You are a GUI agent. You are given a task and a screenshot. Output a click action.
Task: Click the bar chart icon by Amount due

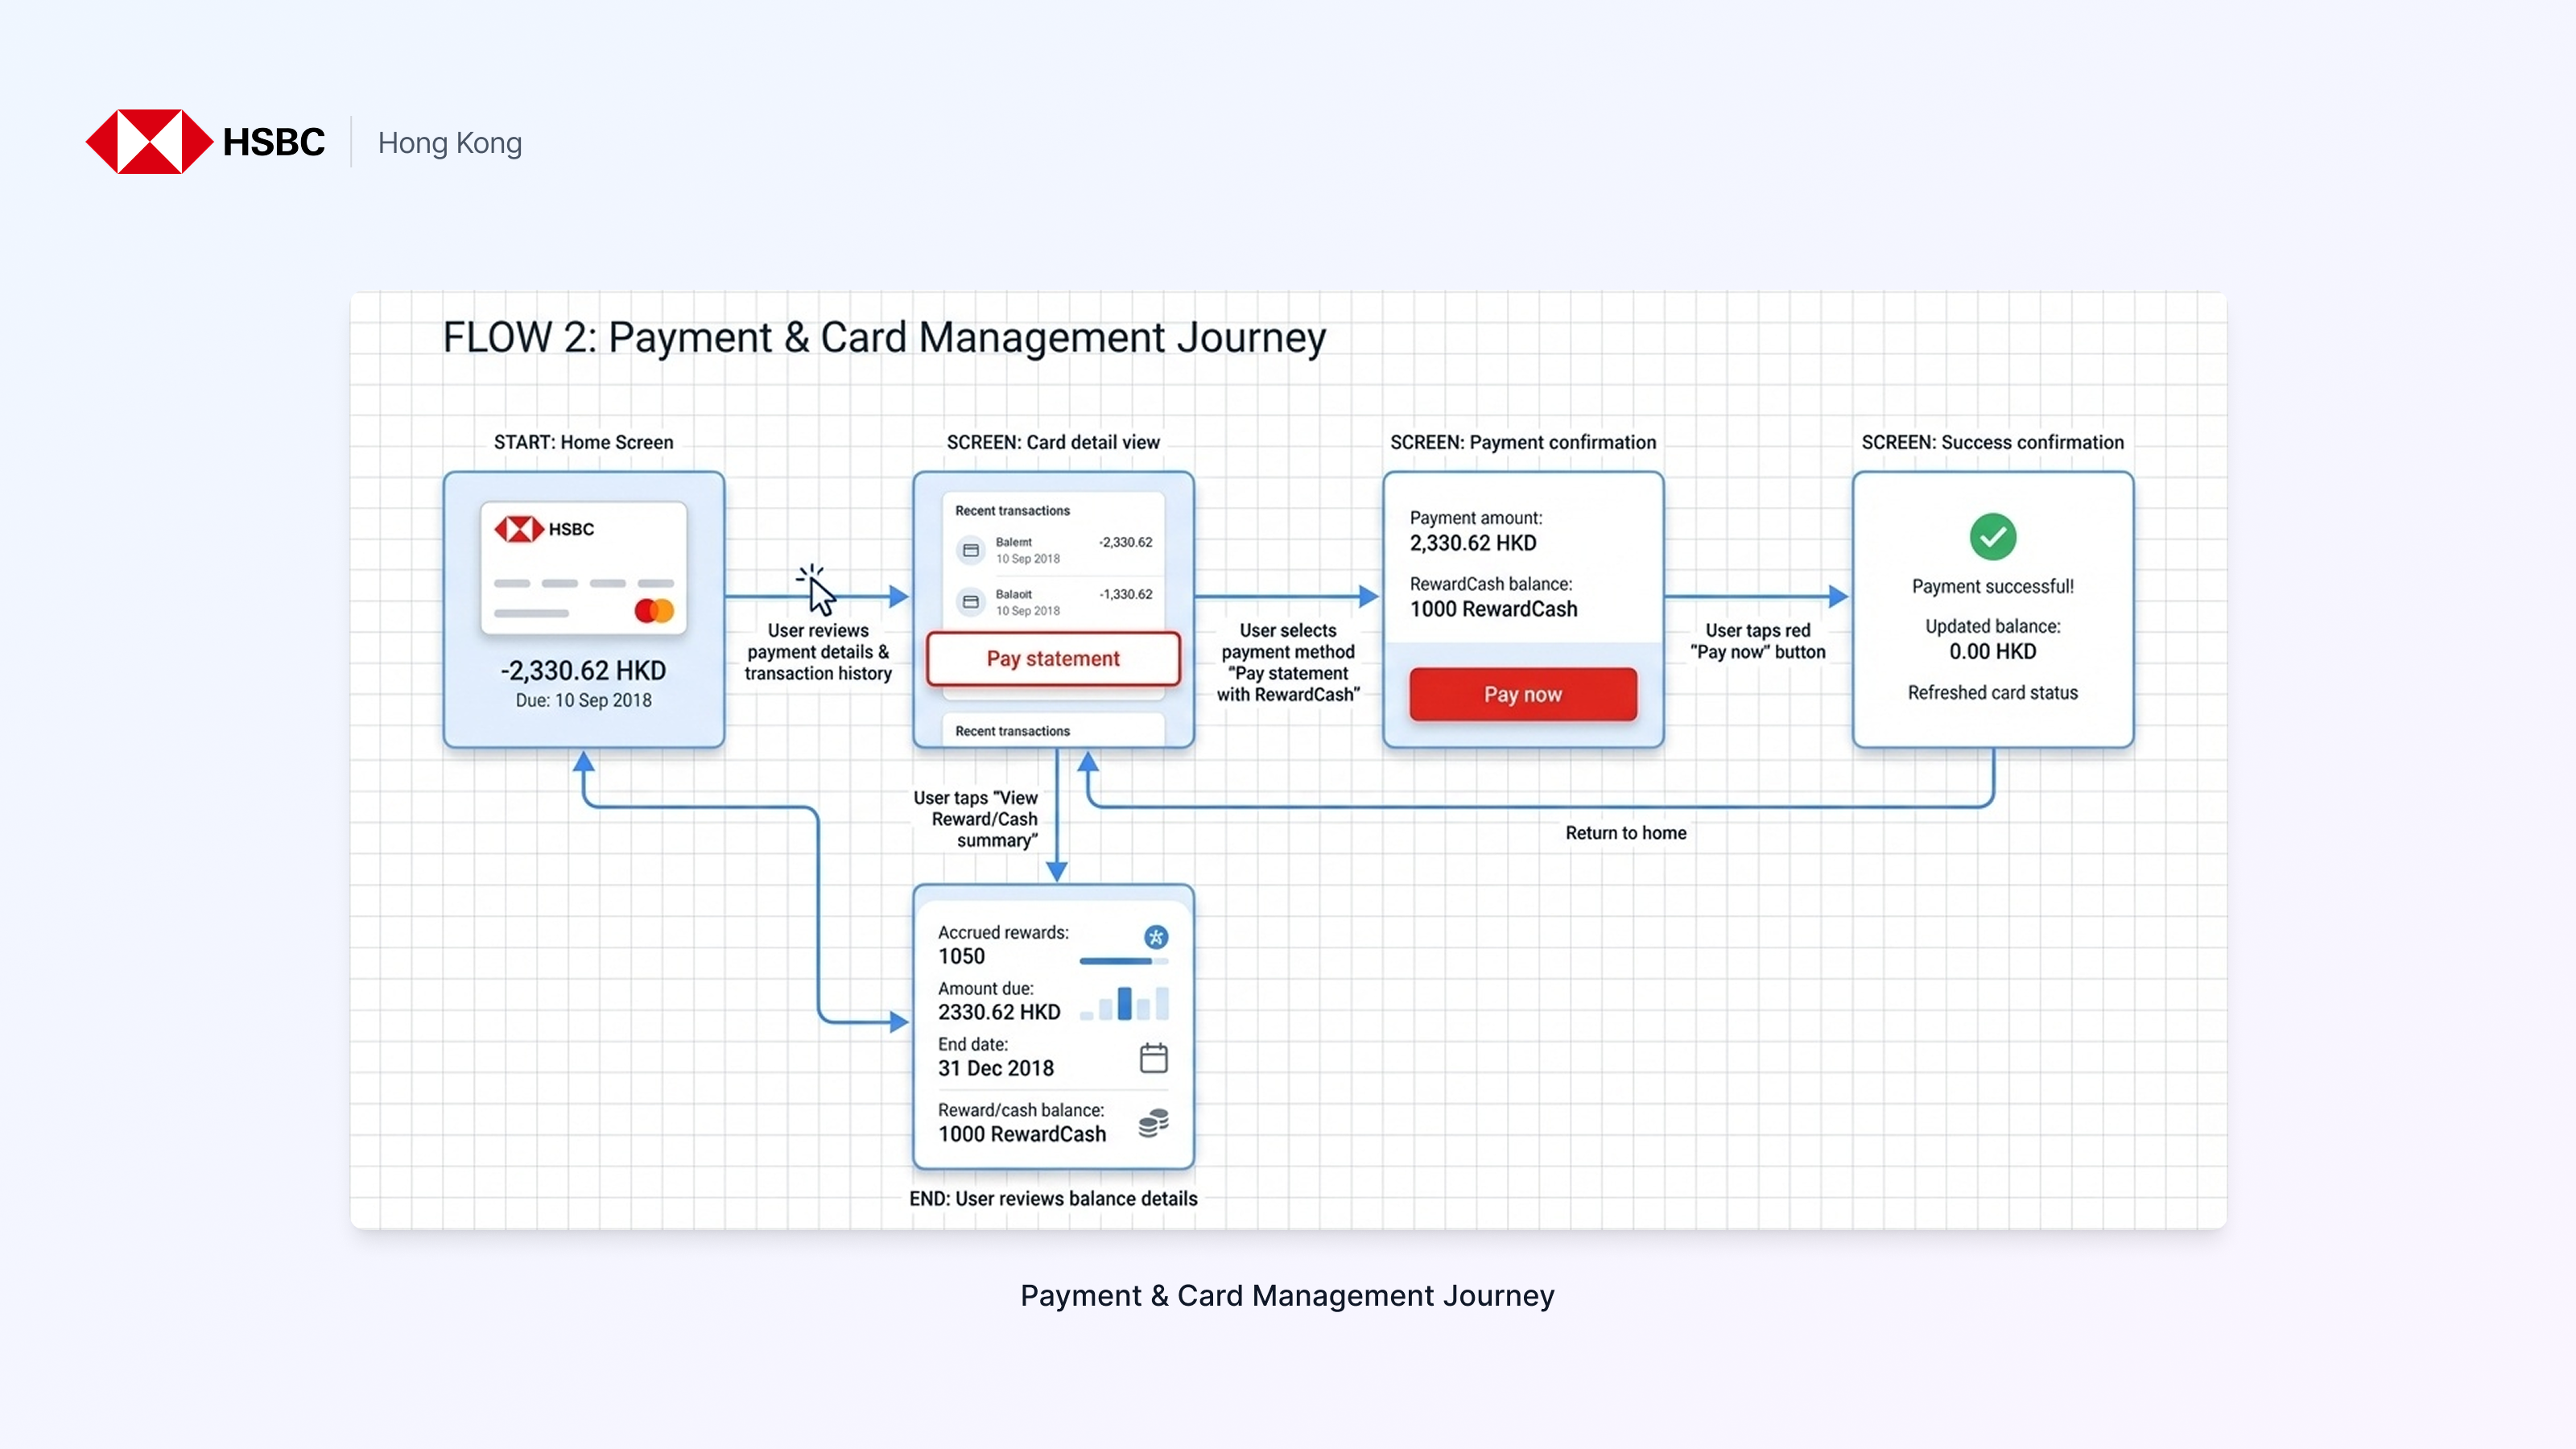[x=1126, y=1003]
